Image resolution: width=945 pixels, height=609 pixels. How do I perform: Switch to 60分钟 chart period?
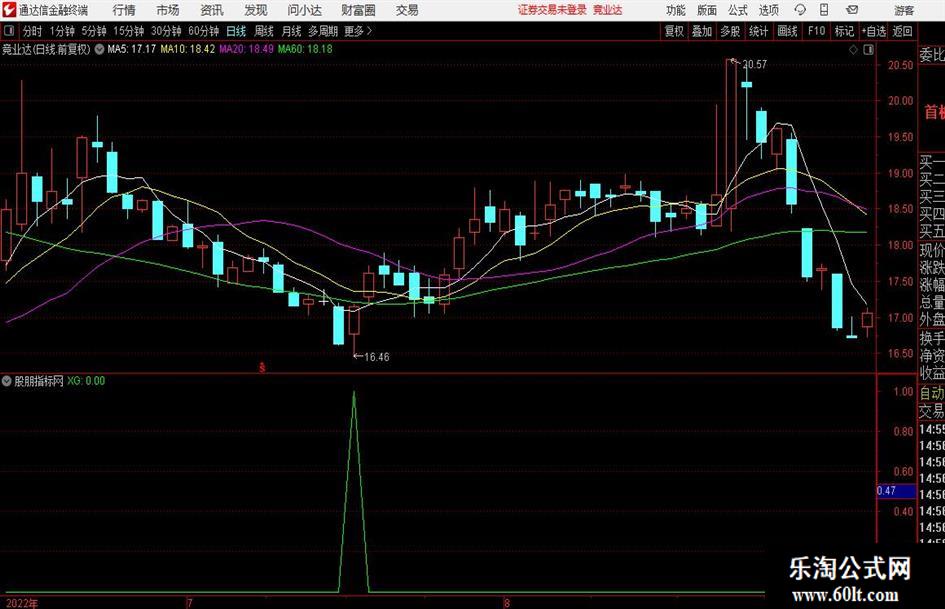[204, 31]
